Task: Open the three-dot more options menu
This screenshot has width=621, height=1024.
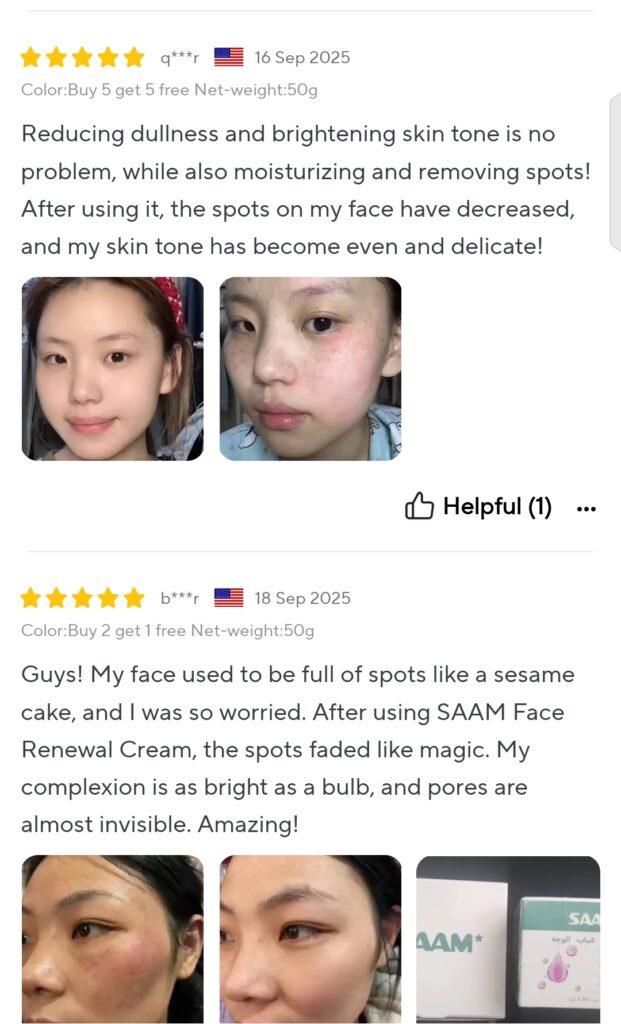Action: pos(586,509)
